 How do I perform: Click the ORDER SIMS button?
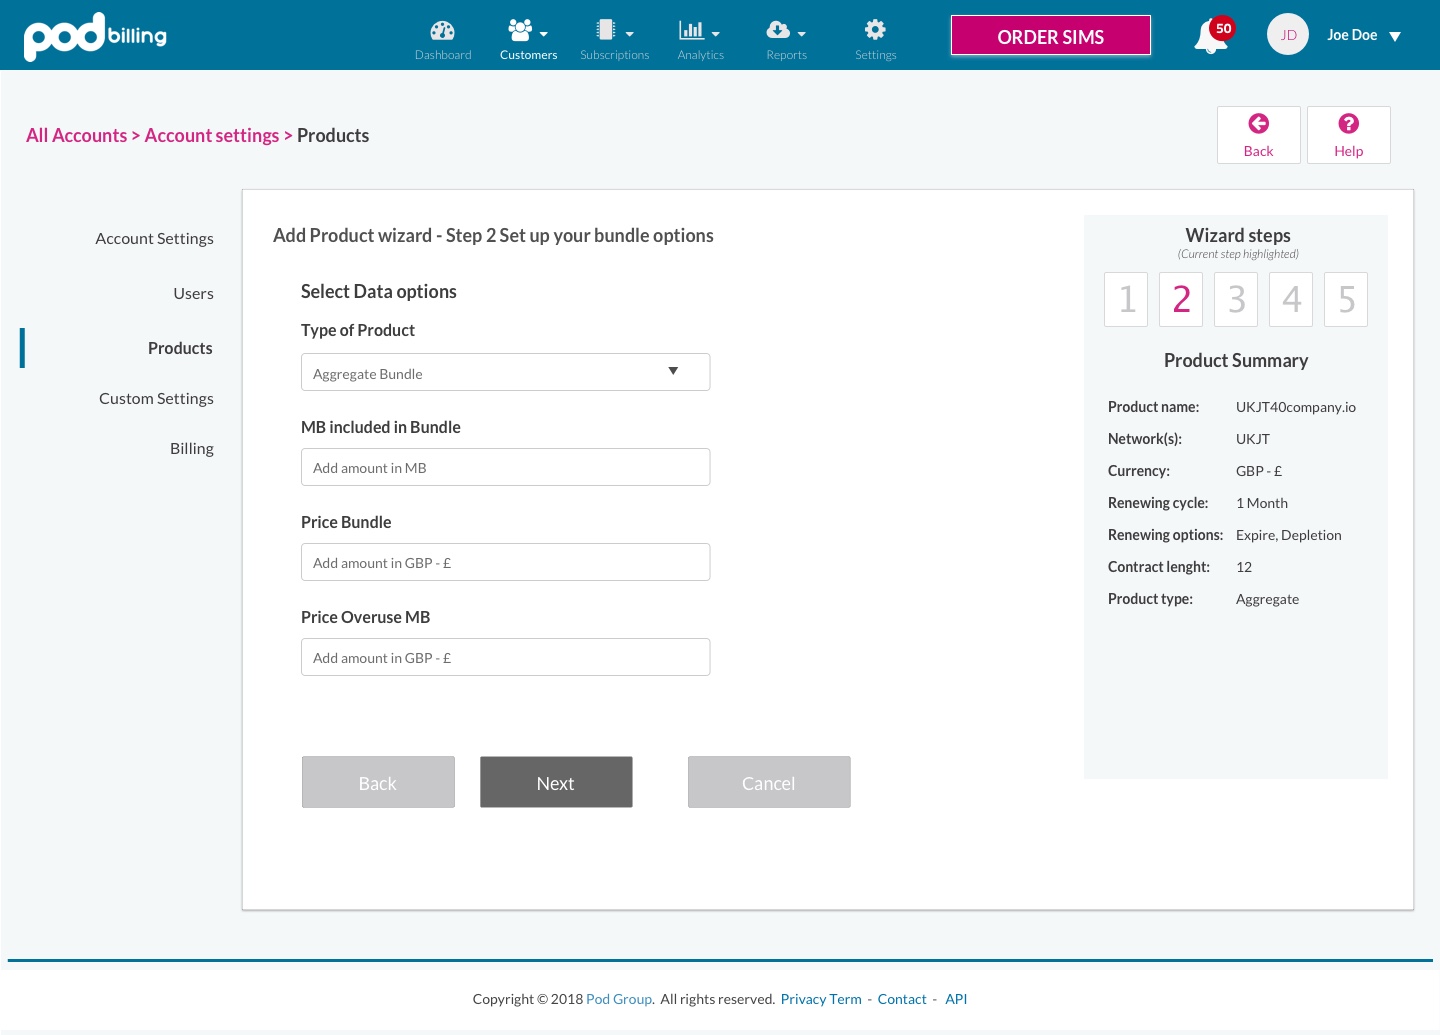(x=1050, y=37)
